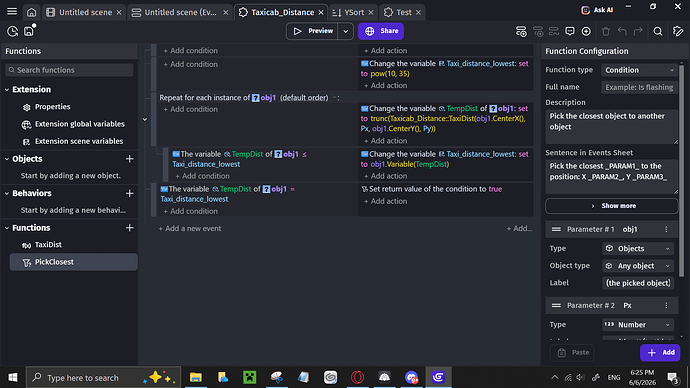Close the Test tab
The image size is (690, 388).
418,12
